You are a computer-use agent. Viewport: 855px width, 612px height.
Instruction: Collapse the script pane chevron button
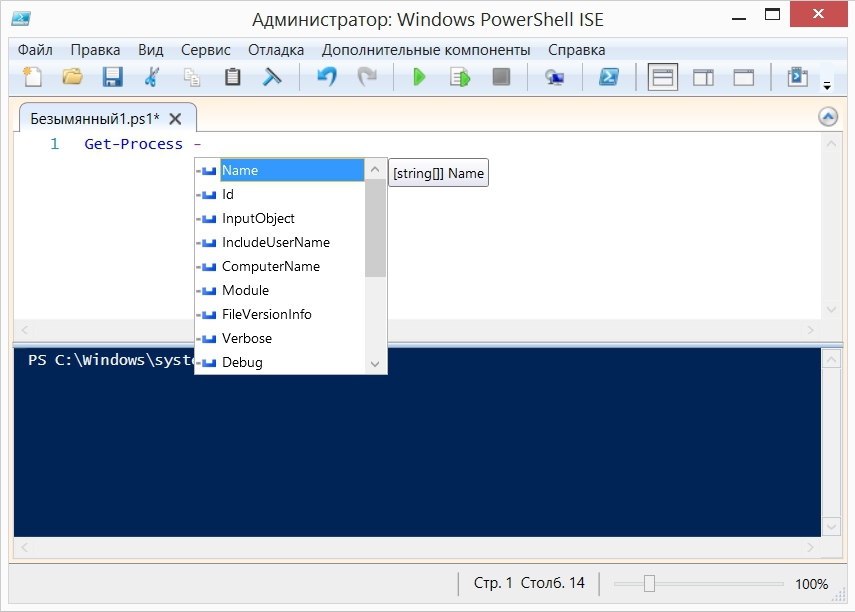pyautogui.click(x=828, y=116)
